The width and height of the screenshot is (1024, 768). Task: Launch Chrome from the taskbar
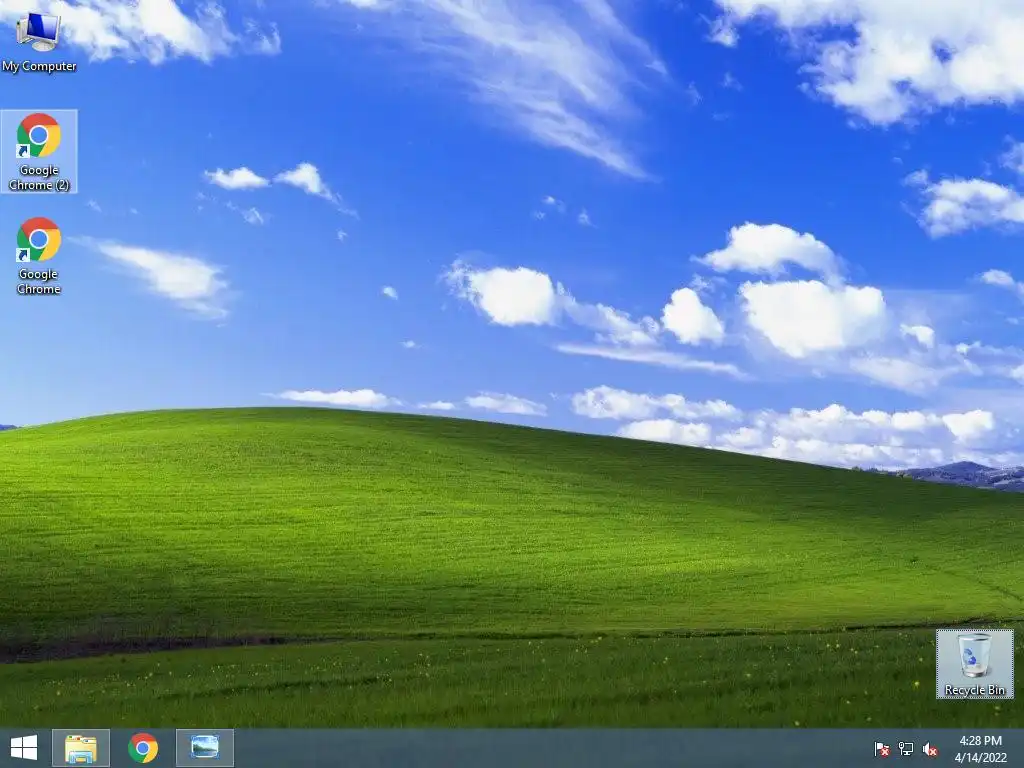tap(143, 748)
